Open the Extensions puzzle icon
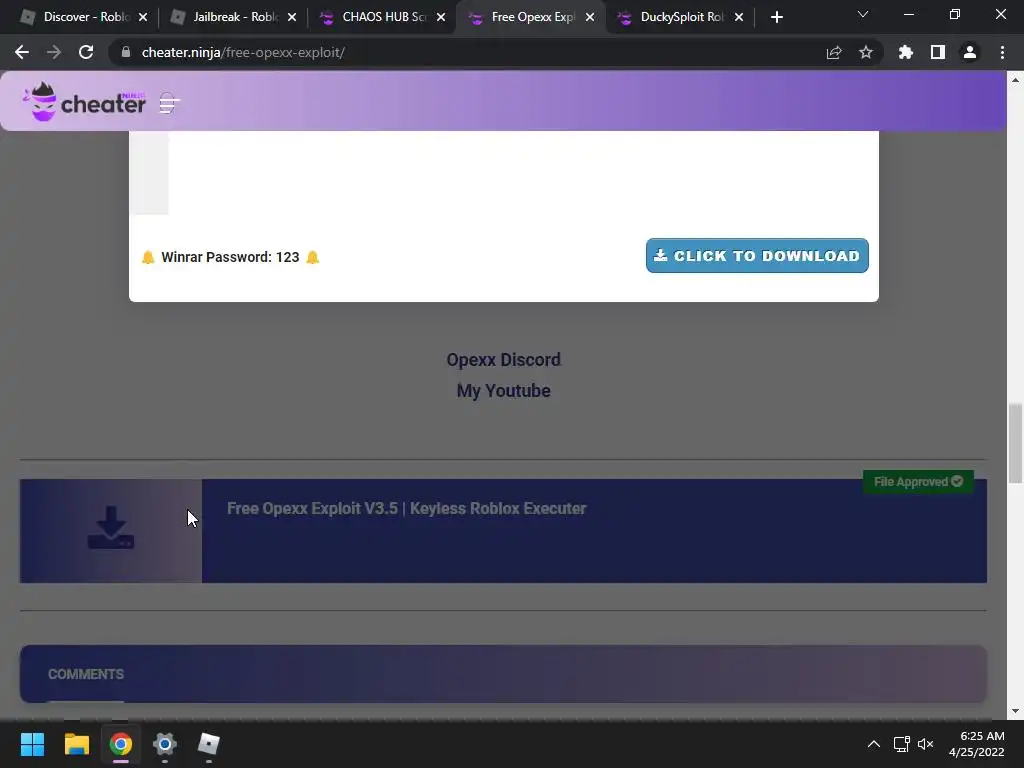The width and height of the screenshot is (1024, 768). [906, 52]
